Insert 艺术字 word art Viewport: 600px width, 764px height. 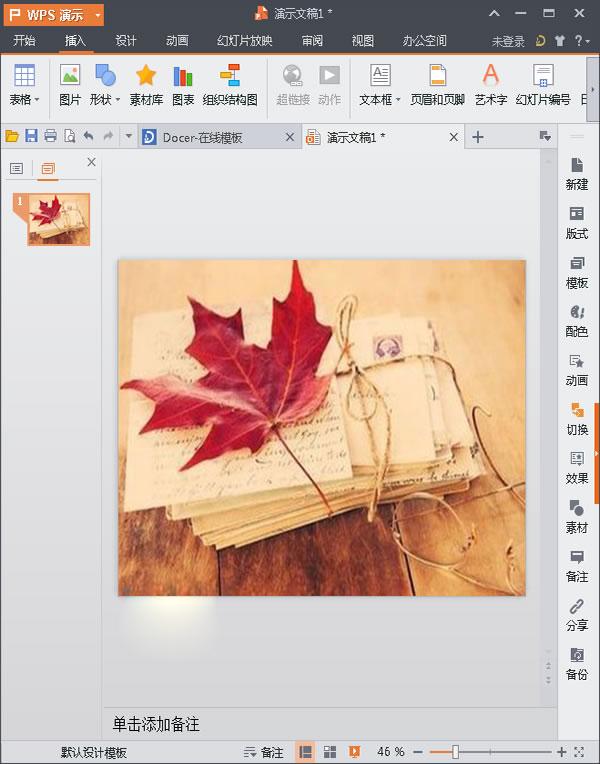[x=491, y=85]
